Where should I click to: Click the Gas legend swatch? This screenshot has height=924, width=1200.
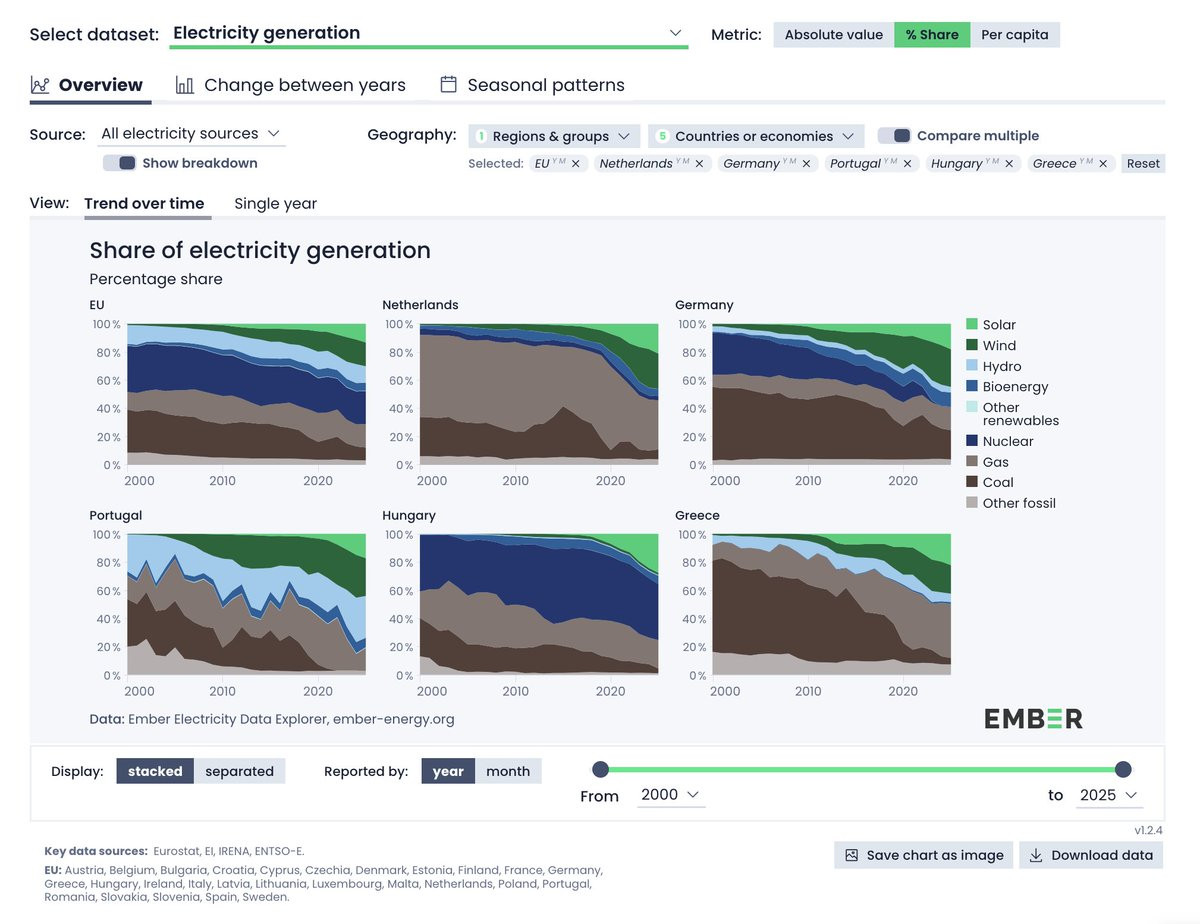pyautogui.click(x=972, y=462)
